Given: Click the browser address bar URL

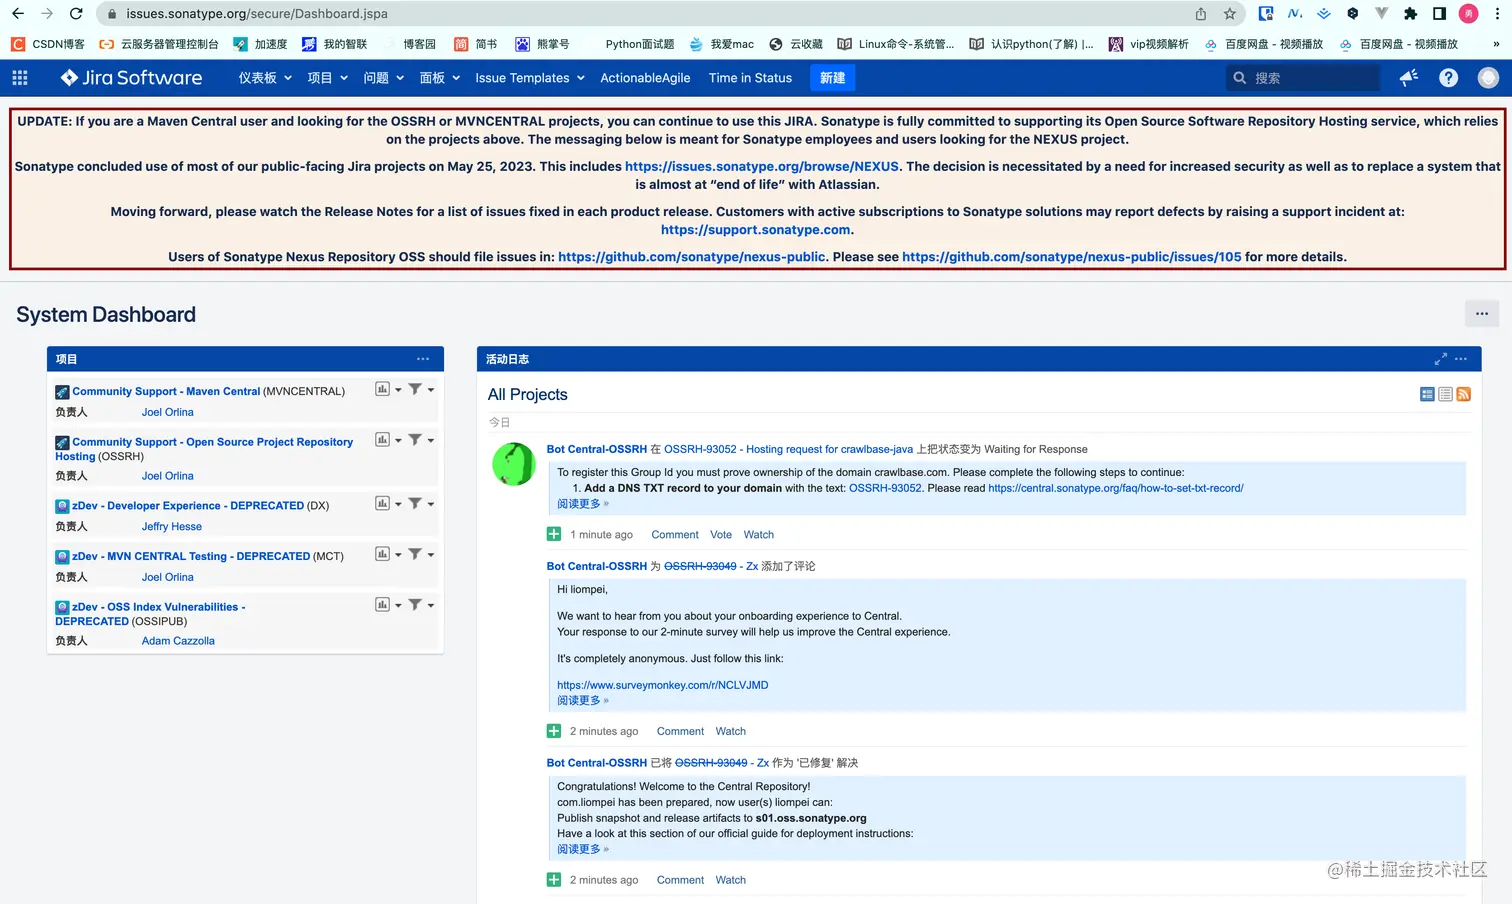Looking at the screenshot, I should point(257,14).
